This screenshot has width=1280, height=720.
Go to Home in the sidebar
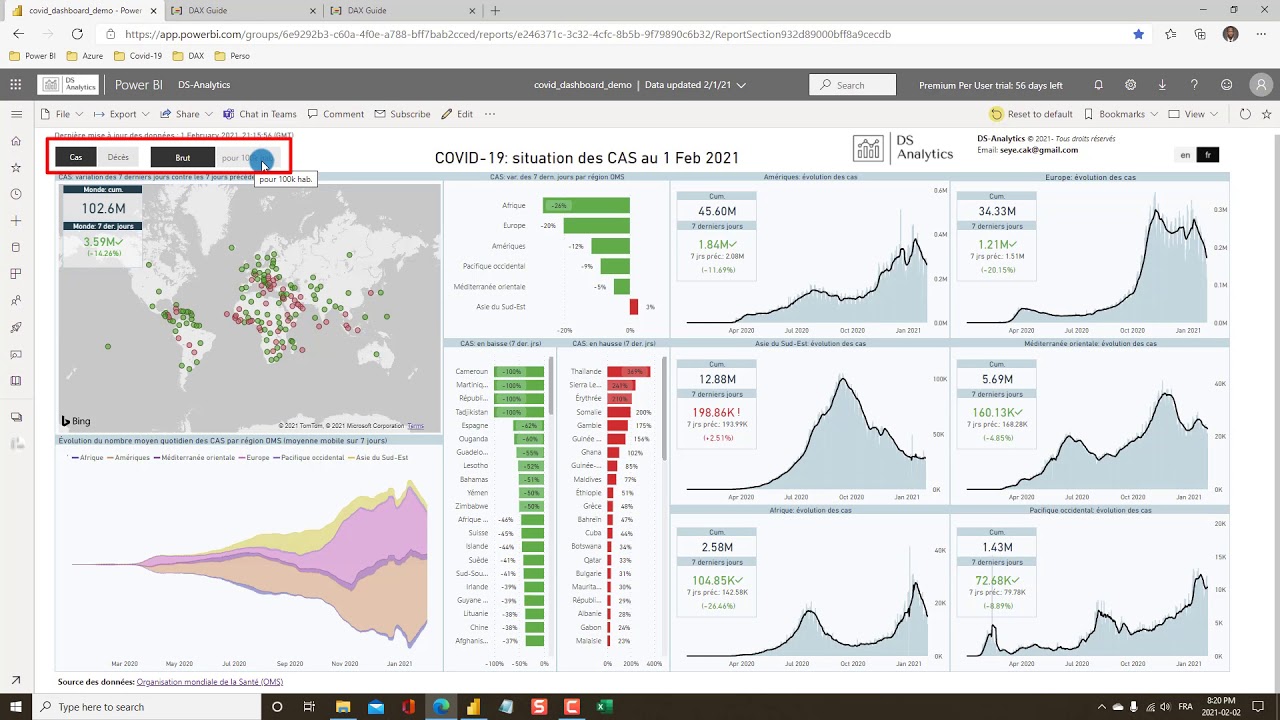point(16,141)
